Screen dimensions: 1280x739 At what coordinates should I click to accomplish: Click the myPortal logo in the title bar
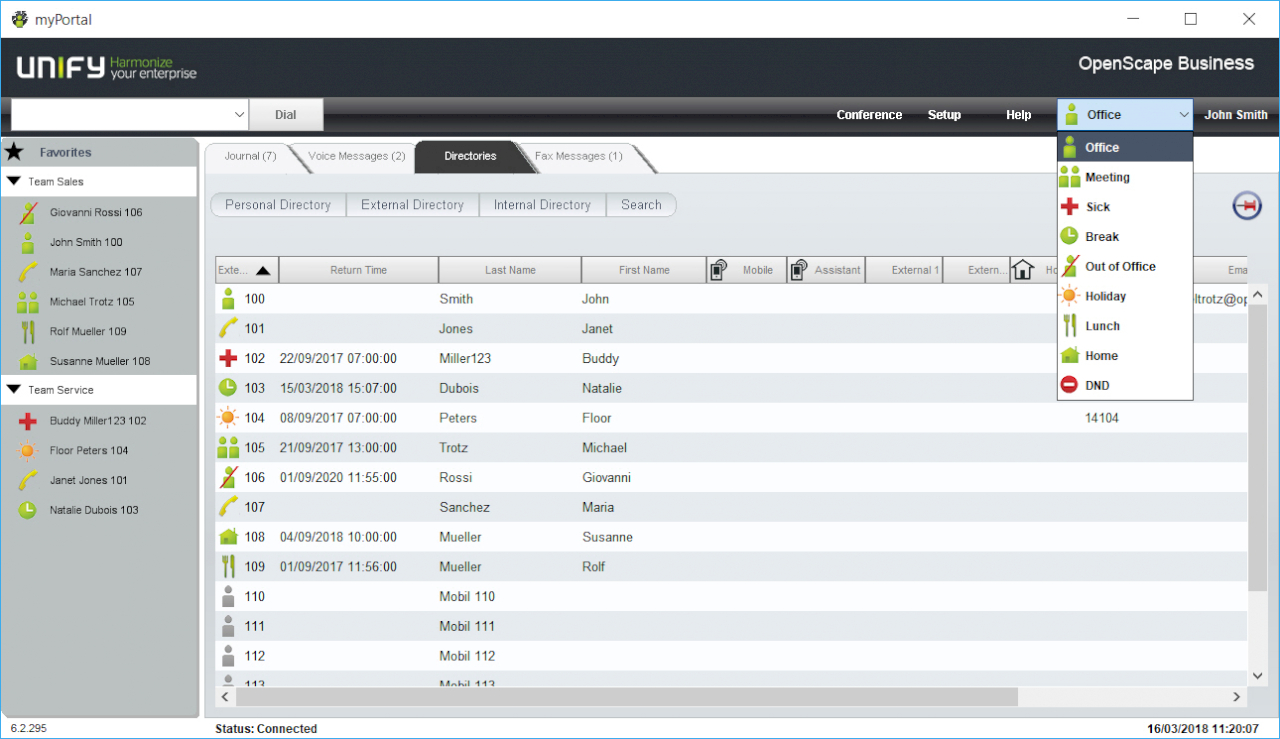pos(20,18)
